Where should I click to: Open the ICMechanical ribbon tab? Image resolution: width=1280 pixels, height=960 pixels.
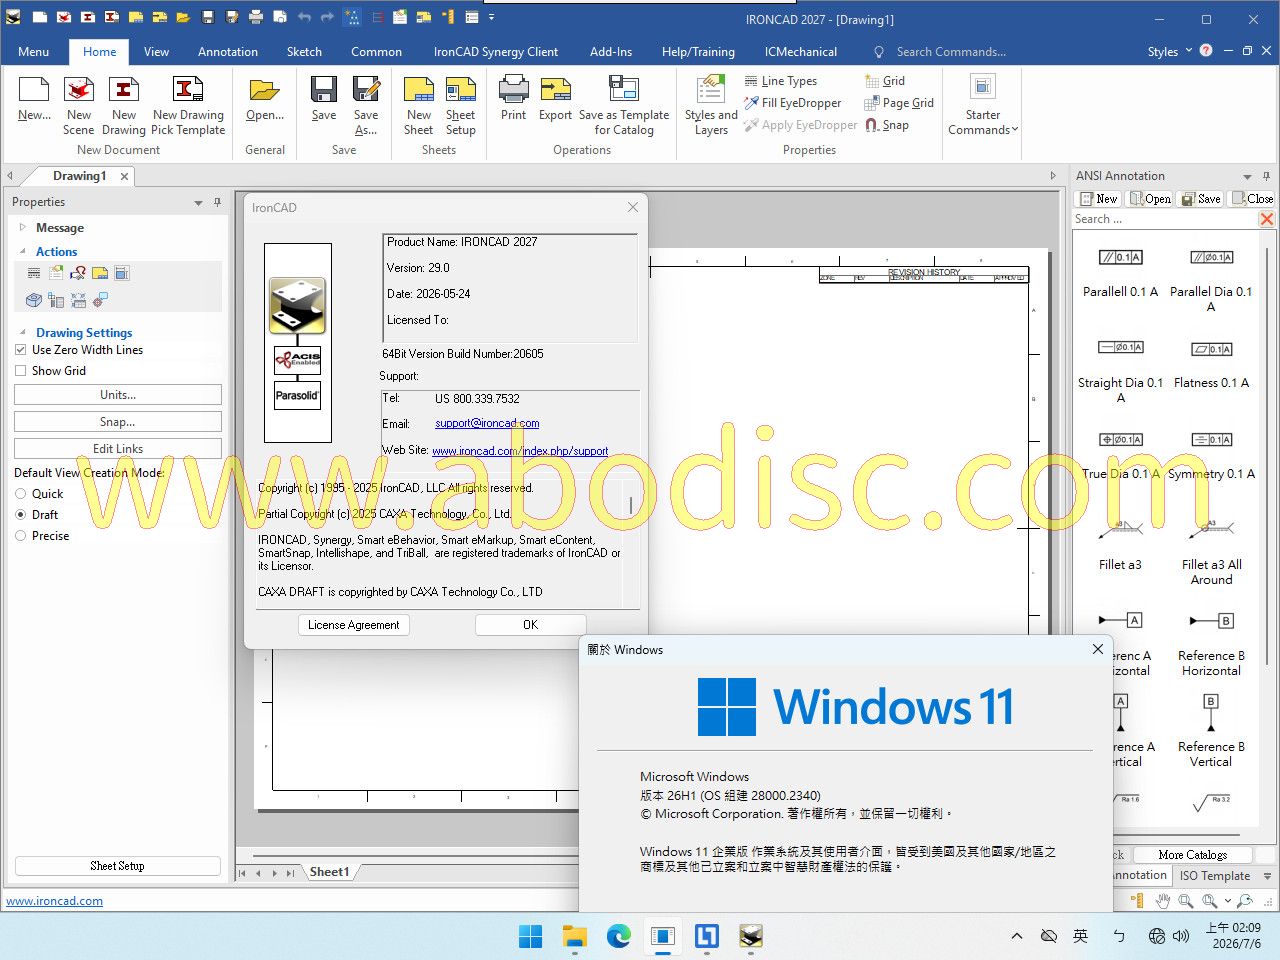point(801,52)
